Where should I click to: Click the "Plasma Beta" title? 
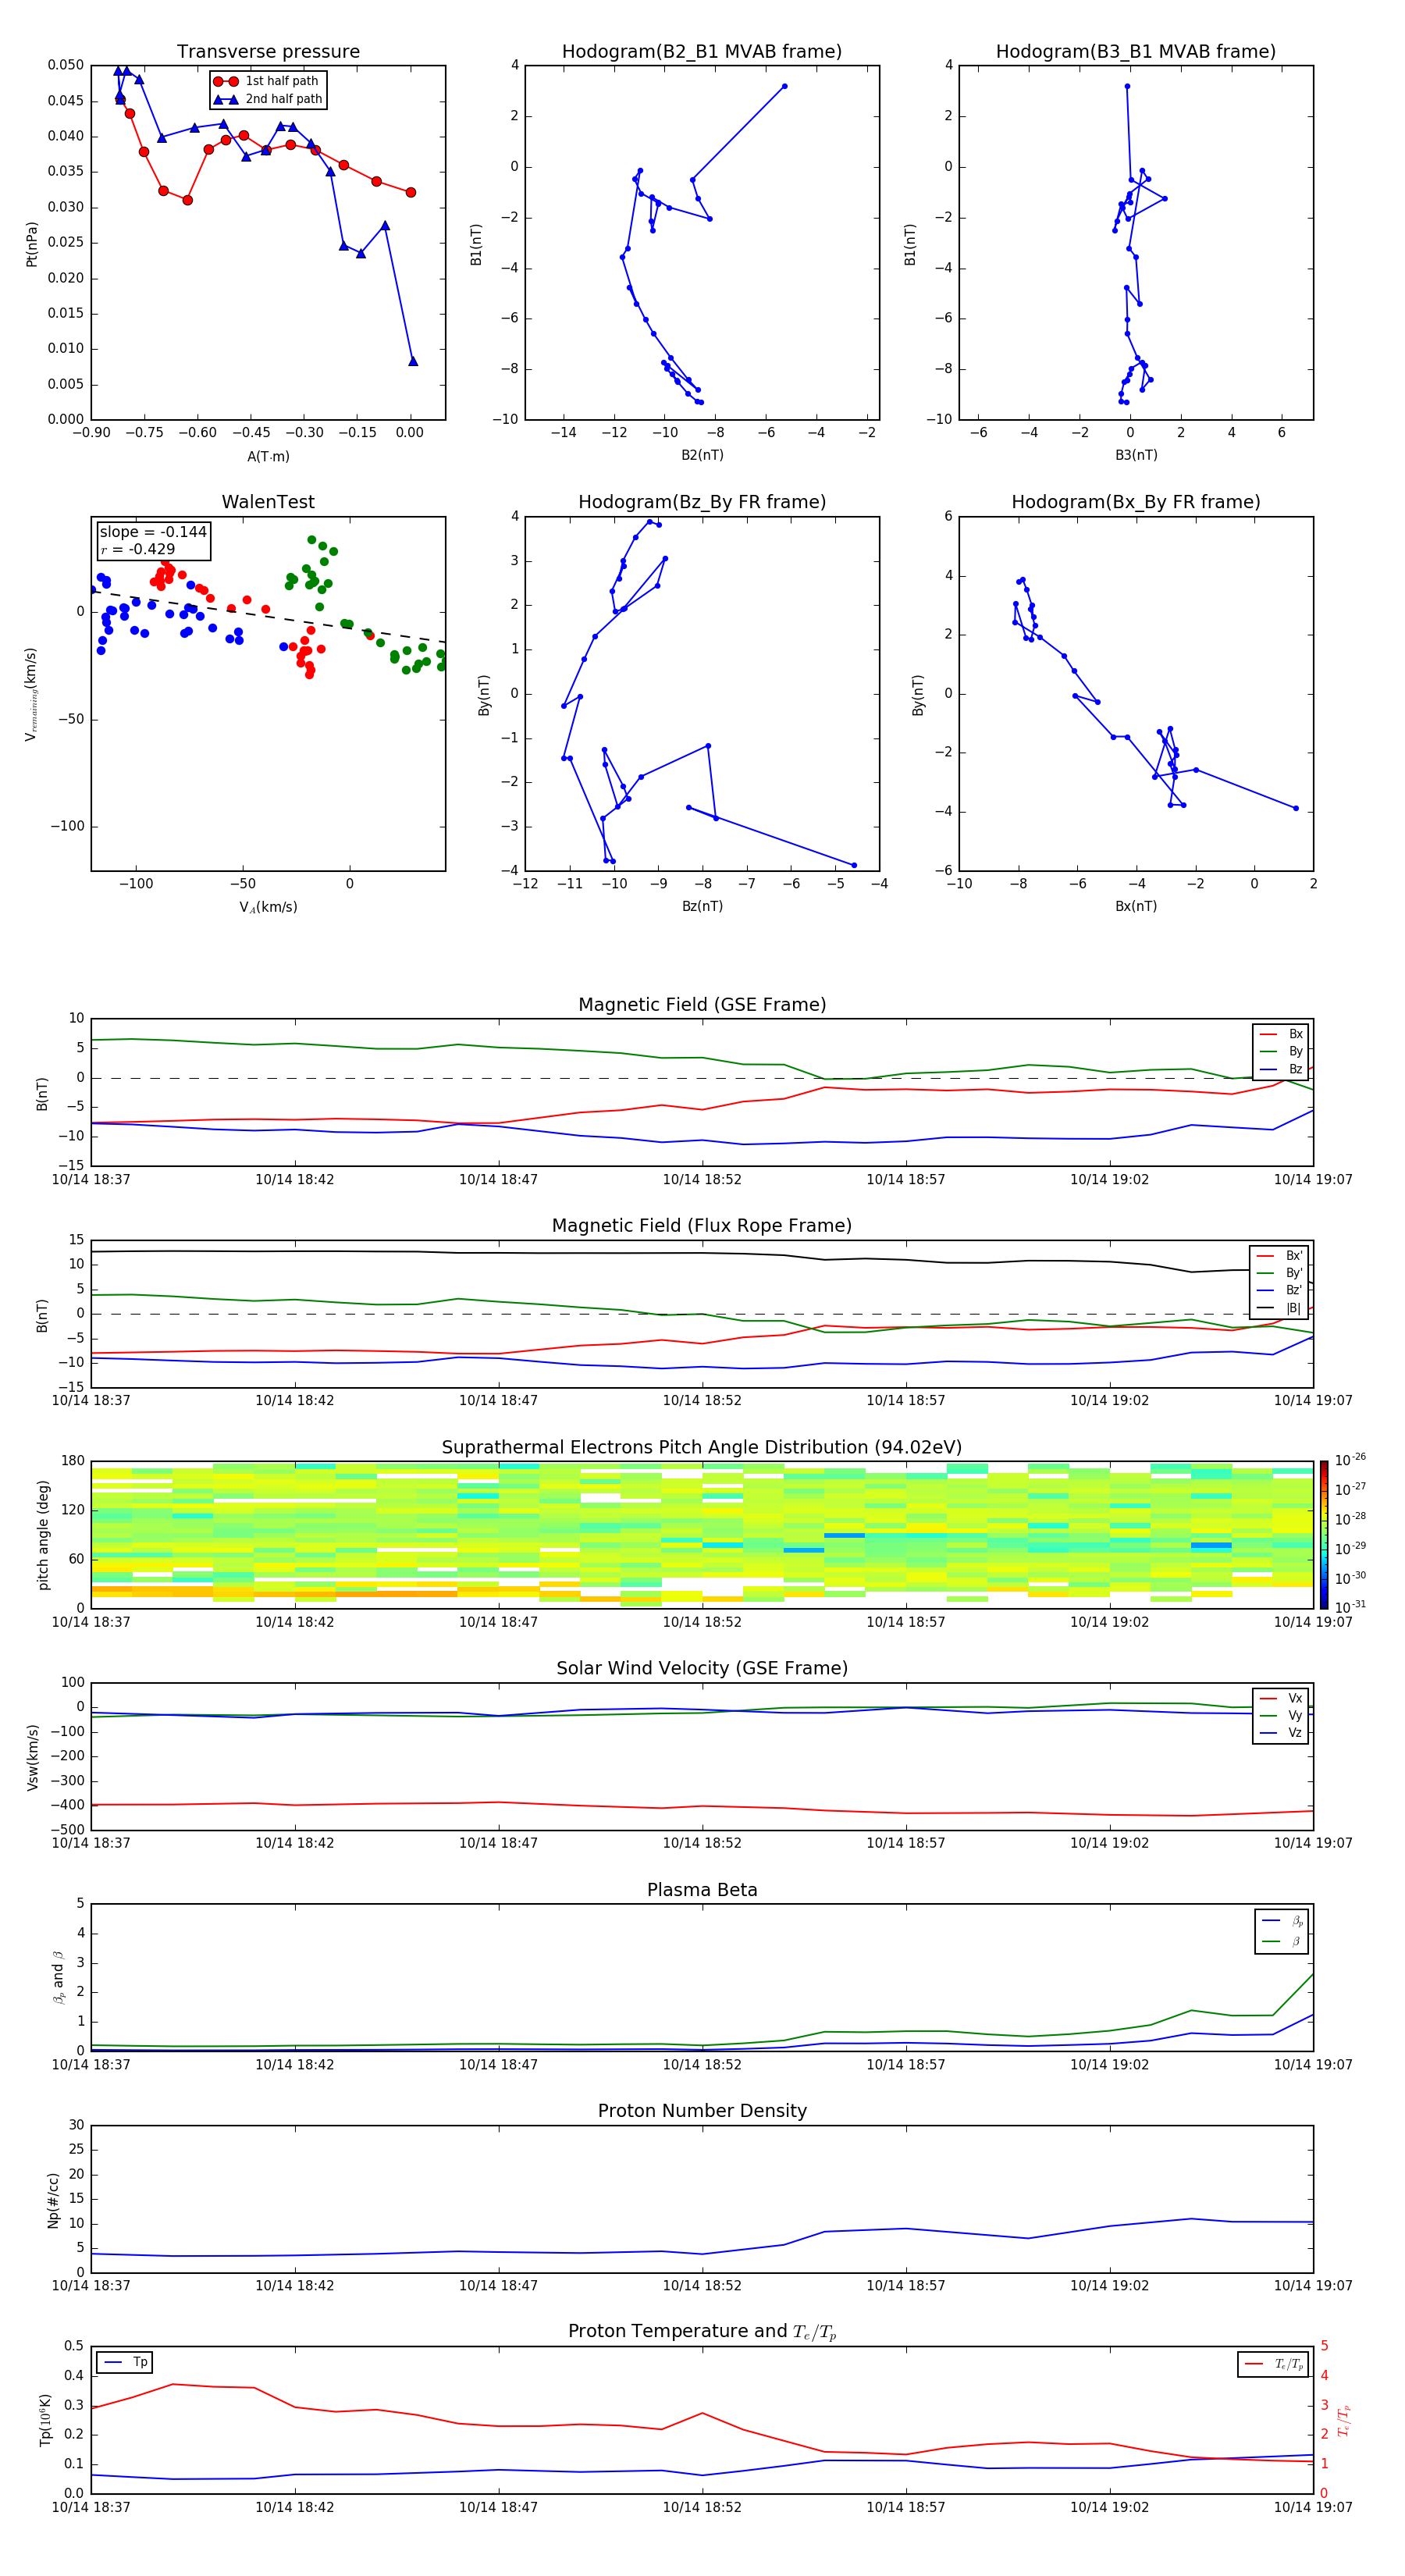(x=702, y=1890)
